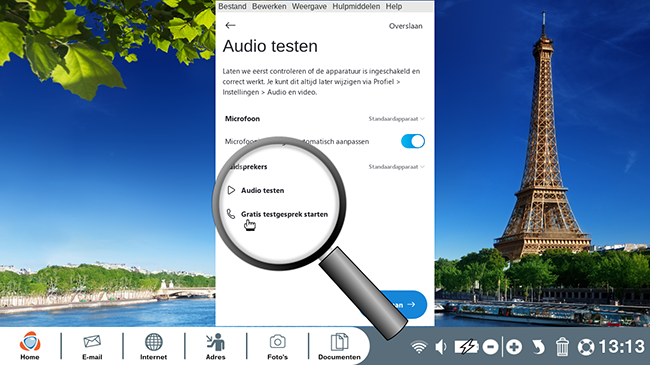Toggle automatic microphone adjustment switch
This screenshot has height=365, width=650.
(413, 141)
